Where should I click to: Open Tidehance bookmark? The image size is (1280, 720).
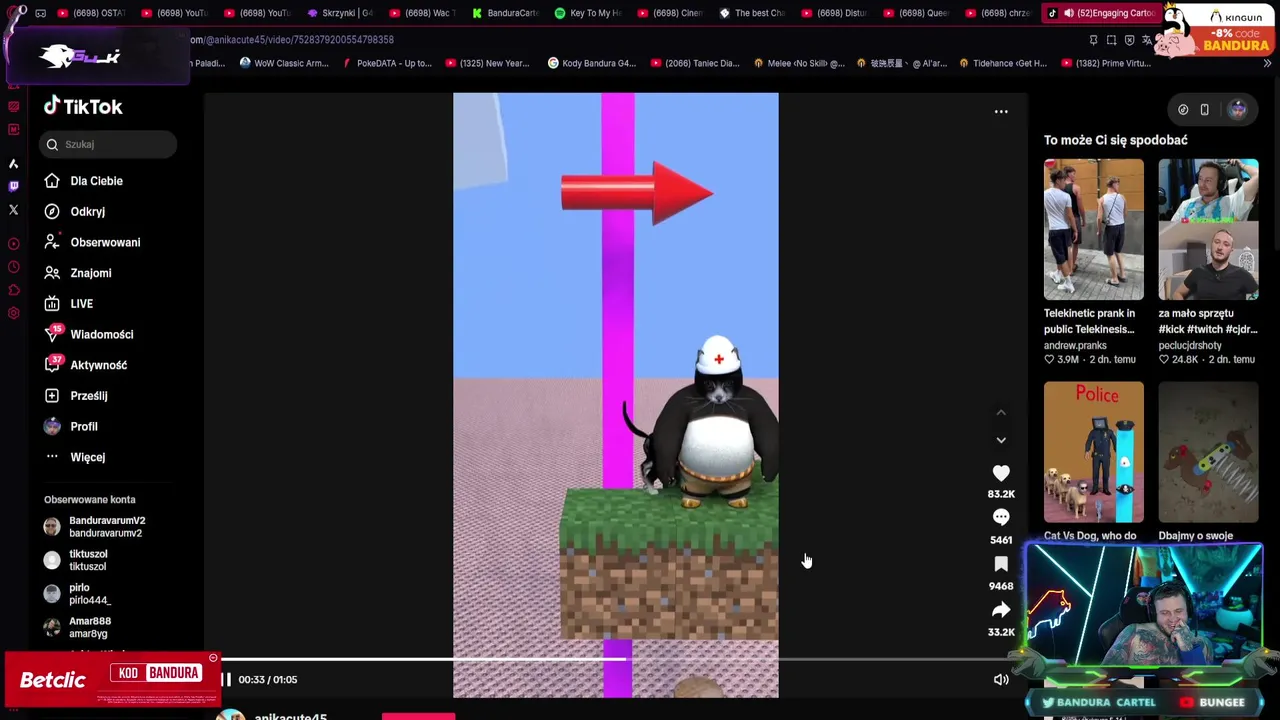(1003, 63)
